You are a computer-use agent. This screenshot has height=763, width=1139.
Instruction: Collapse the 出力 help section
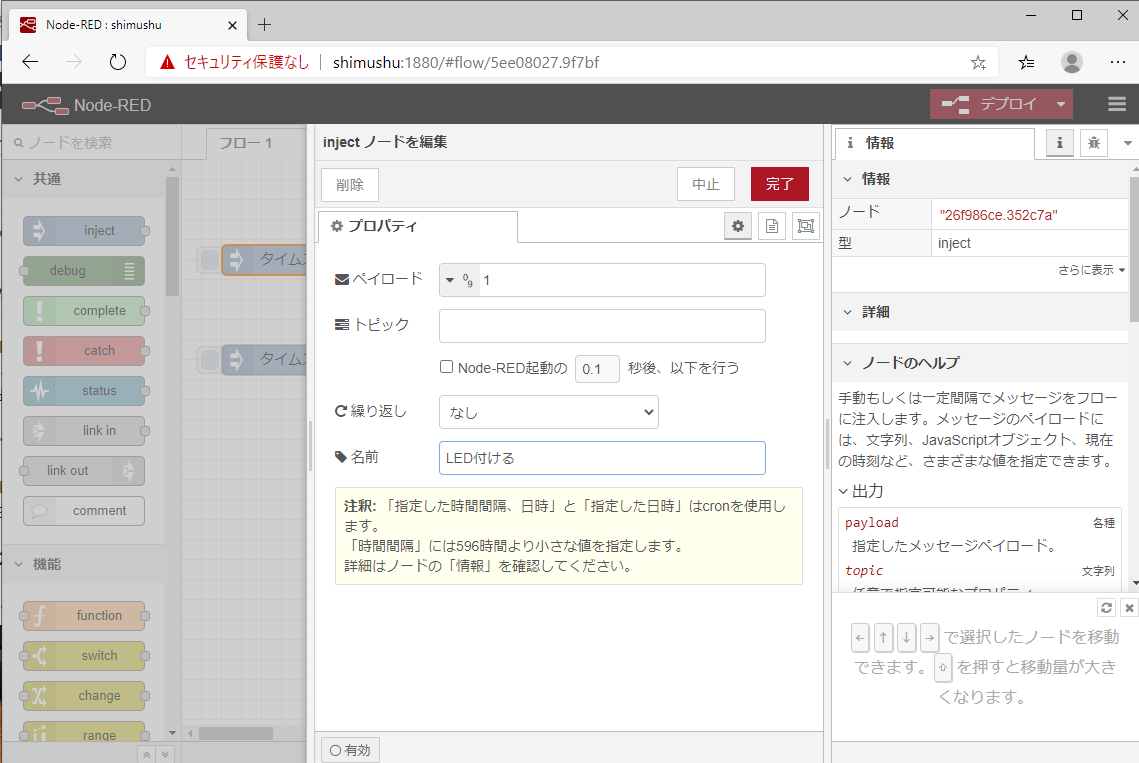[862, 491]
